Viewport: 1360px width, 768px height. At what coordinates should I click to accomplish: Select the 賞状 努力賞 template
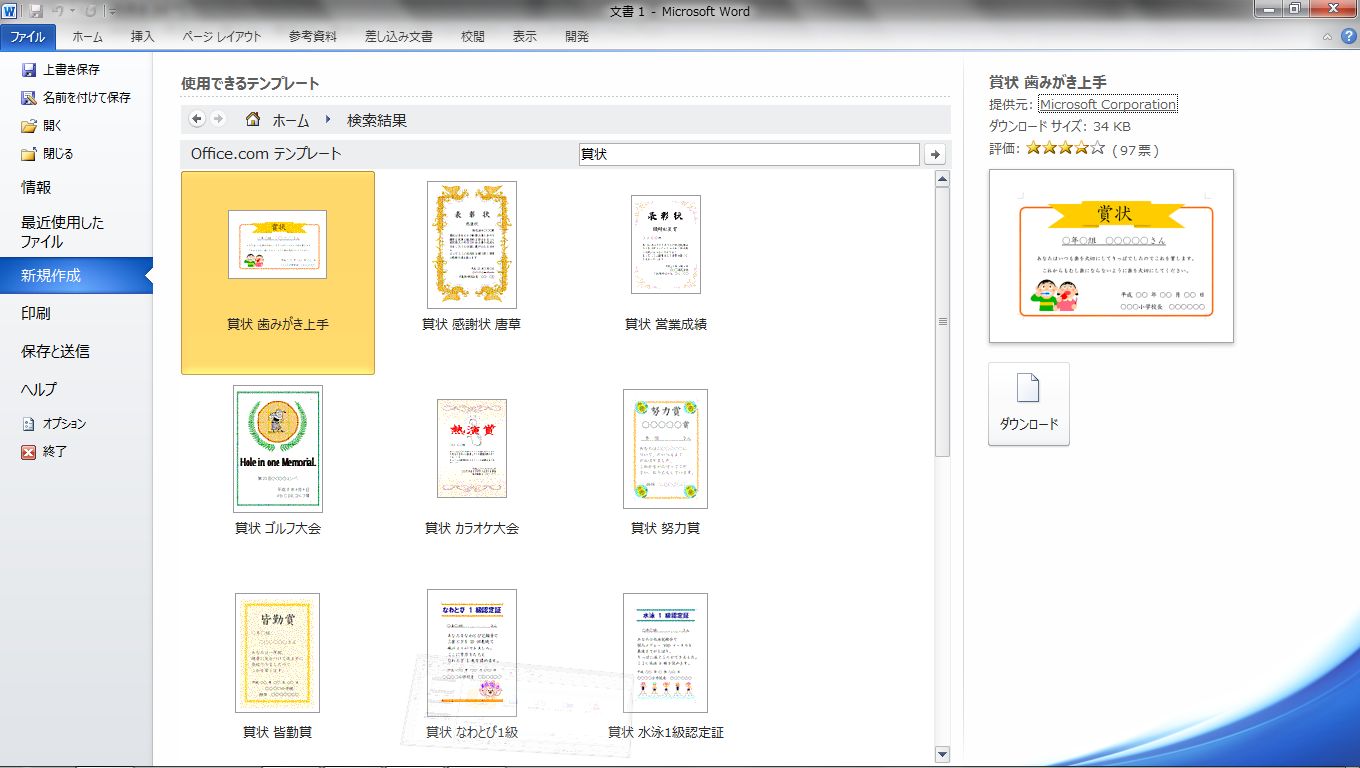tap(666, 463)
